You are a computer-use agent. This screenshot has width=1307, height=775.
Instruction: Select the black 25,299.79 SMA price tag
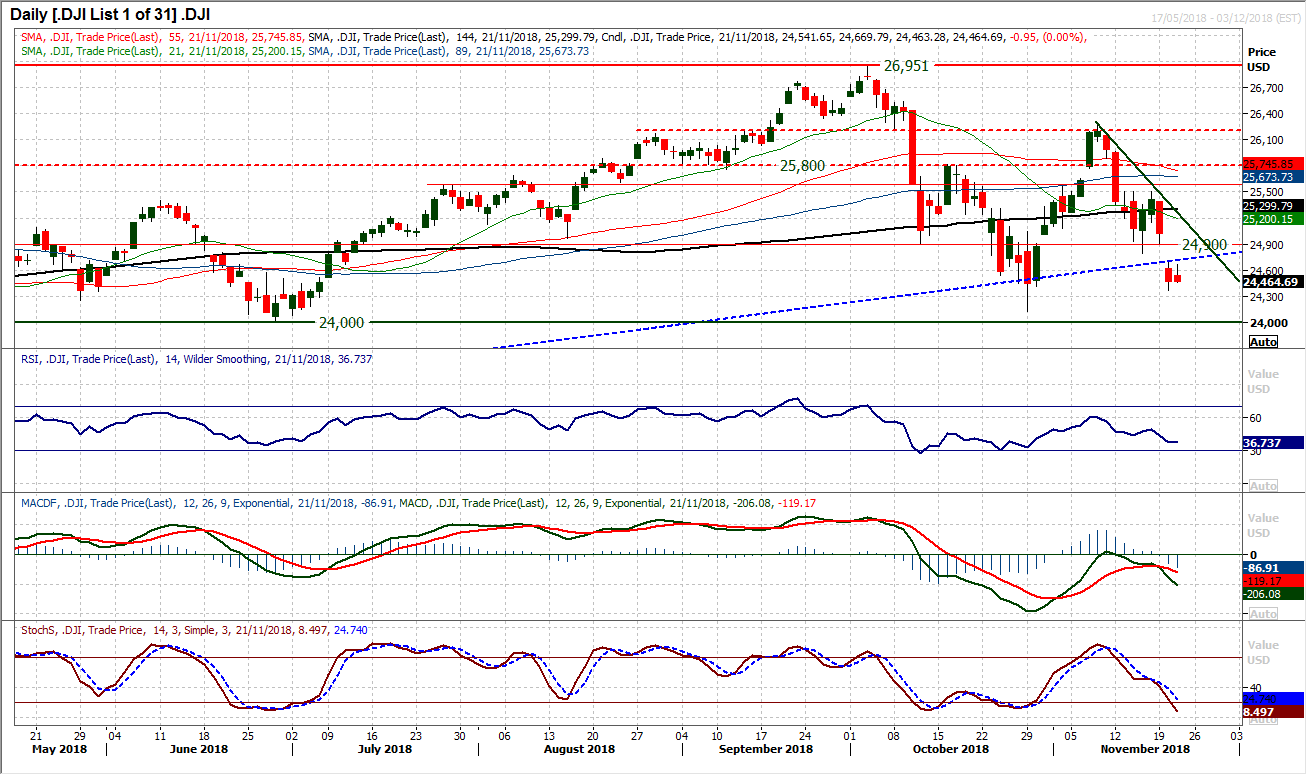(1272, 205)
